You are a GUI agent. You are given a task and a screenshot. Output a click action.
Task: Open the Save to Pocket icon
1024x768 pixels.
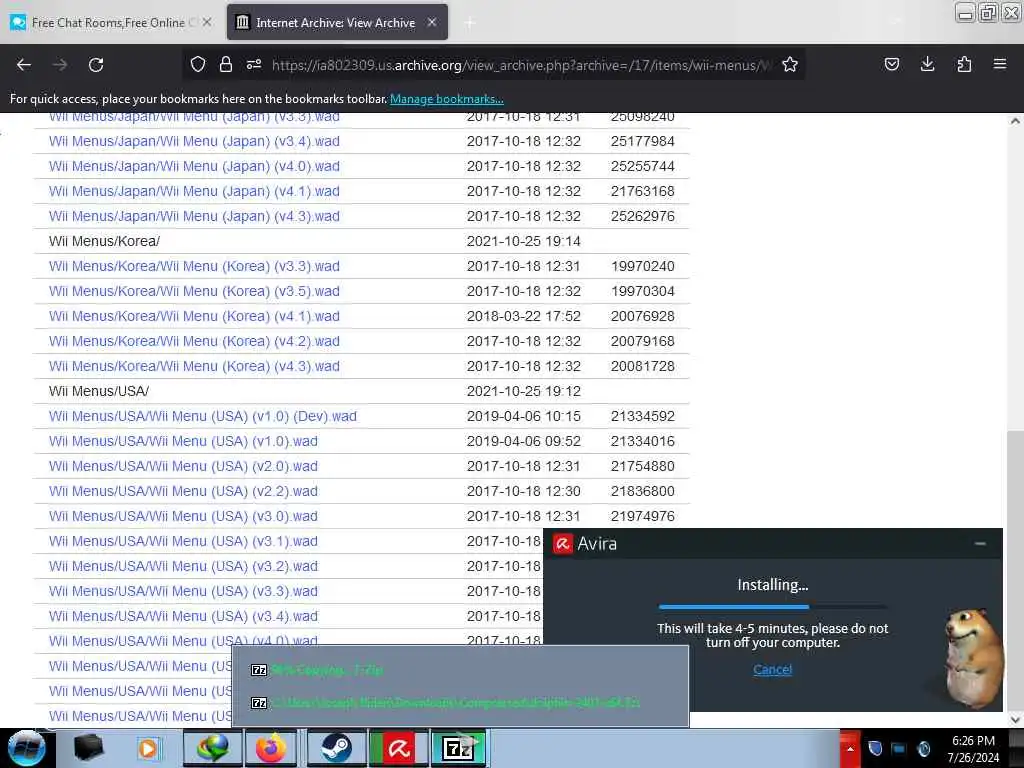click(891, 64)
